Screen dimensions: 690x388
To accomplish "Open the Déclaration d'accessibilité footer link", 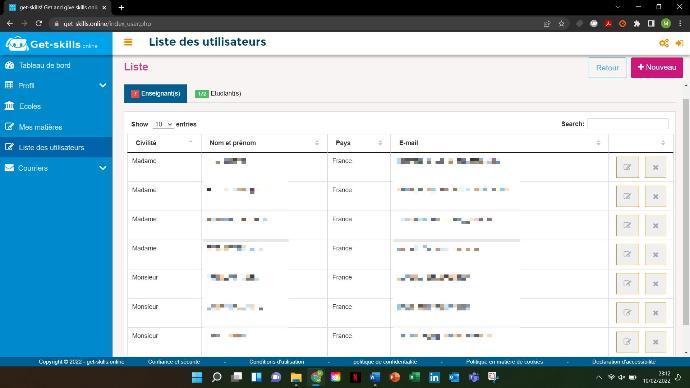I will (624, 362).
